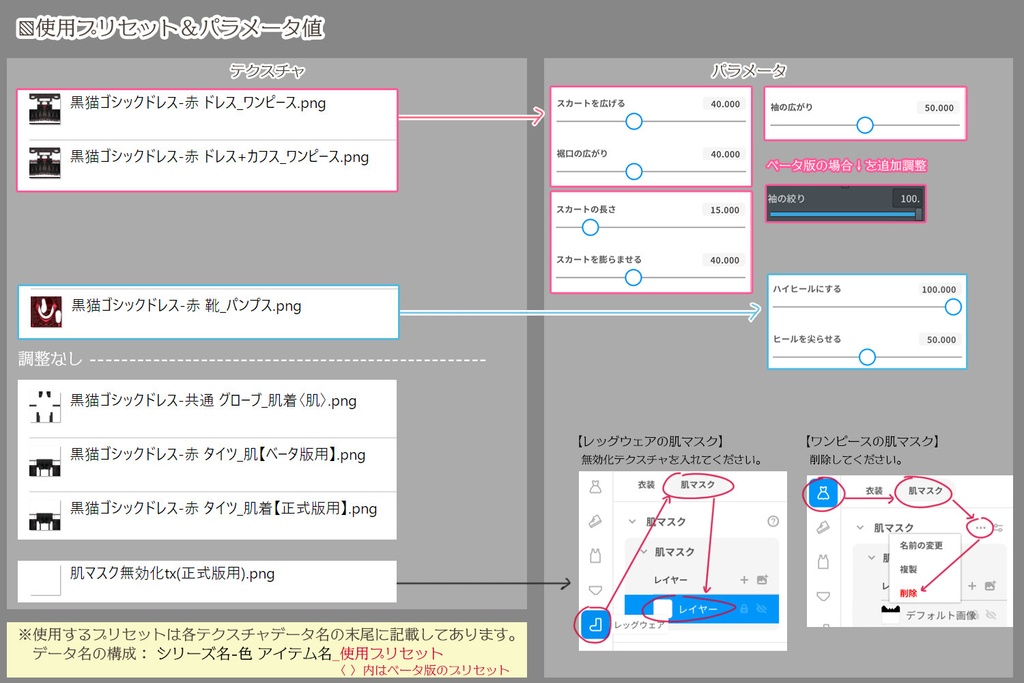Select the shoes category icon

click(596, 521)
